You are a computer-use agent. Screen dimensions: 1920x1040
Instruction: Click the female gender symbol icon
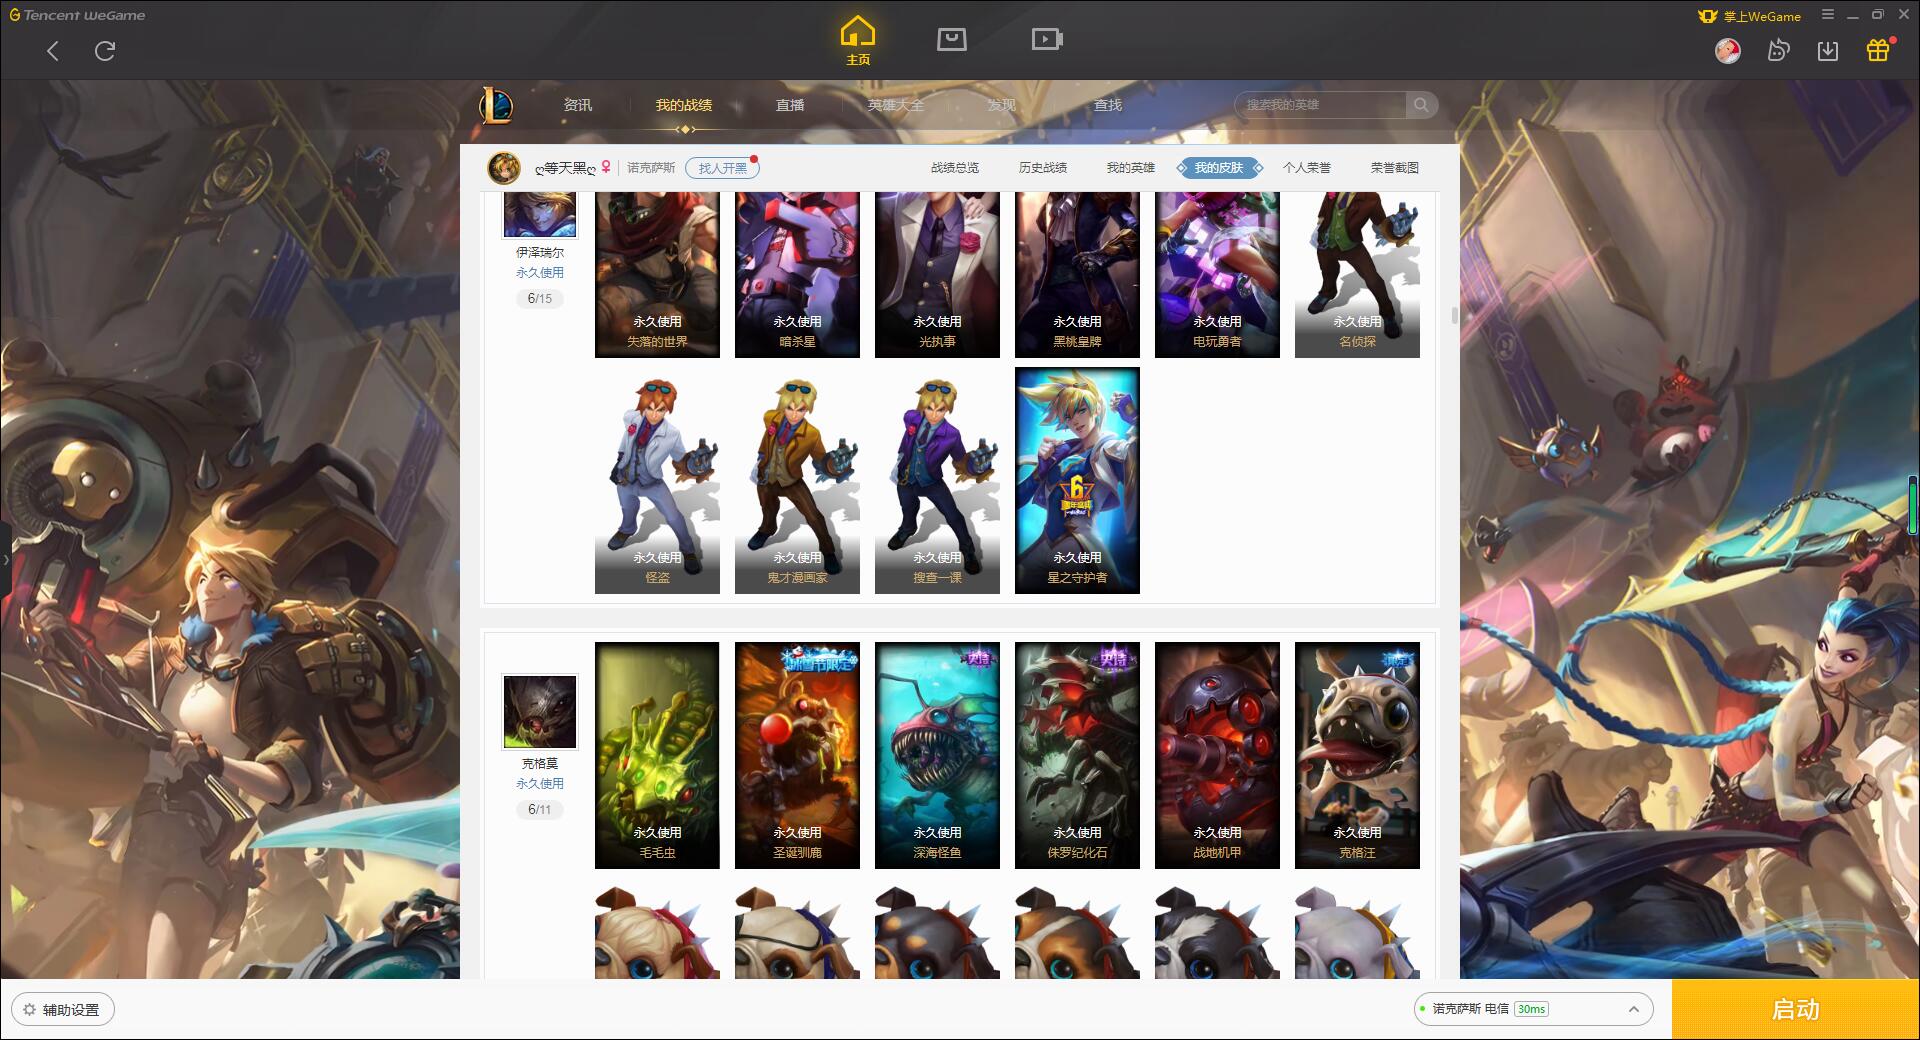click(606, 167)
